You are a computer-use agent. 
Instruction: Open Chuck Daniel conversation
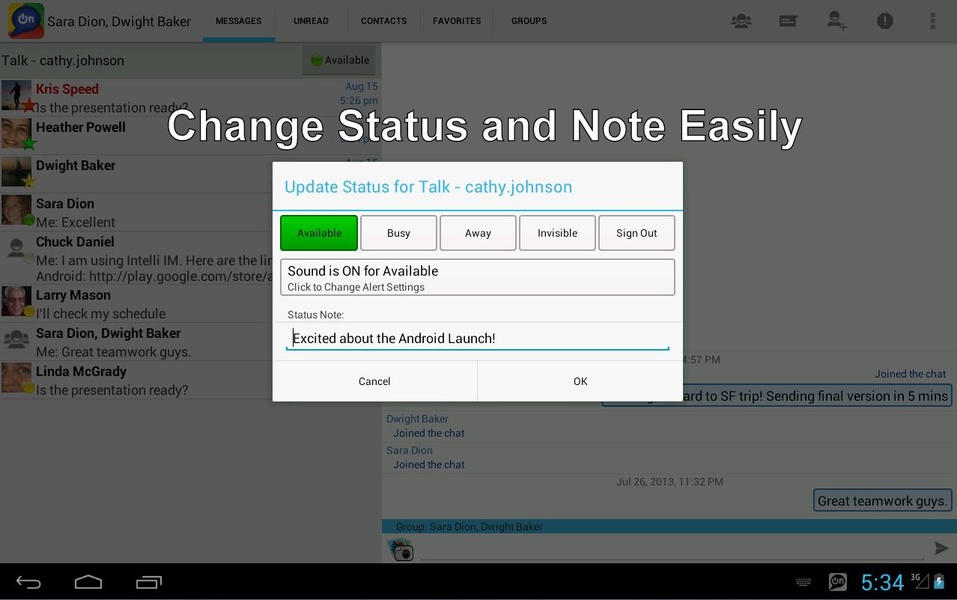[190, 259]
